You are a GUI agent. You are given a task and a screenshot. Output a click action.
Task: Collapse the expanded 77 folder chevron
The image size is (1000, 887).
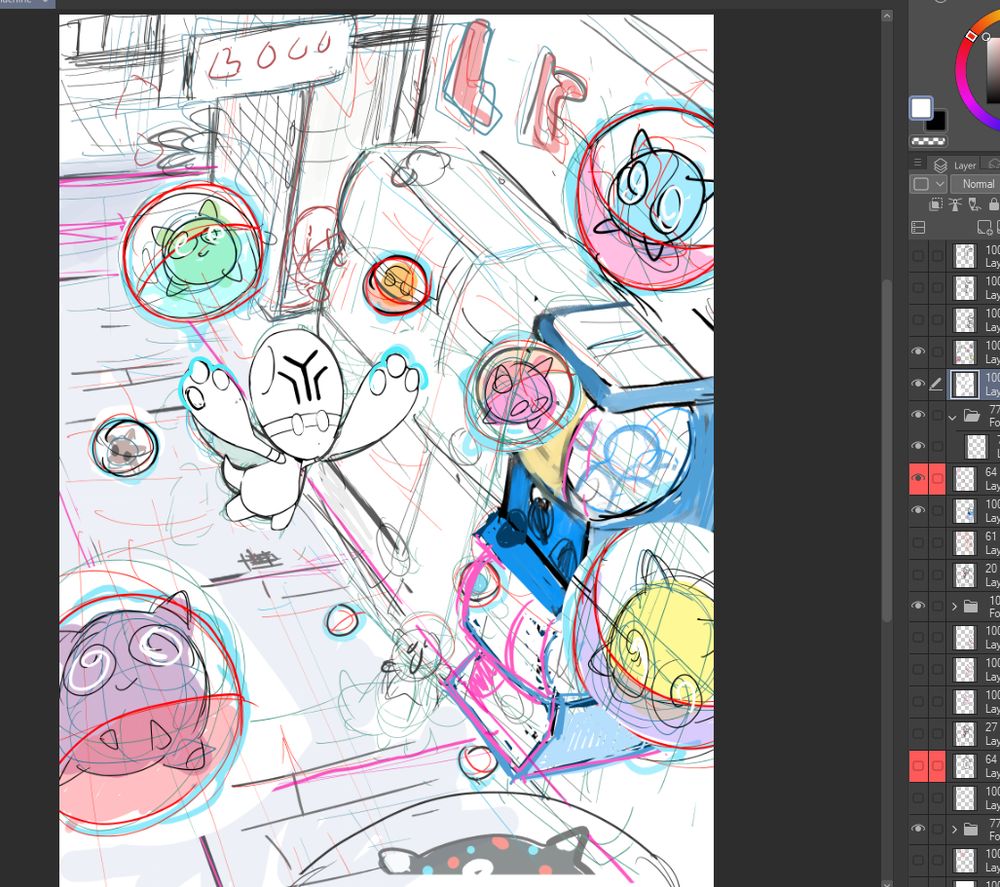953,417
